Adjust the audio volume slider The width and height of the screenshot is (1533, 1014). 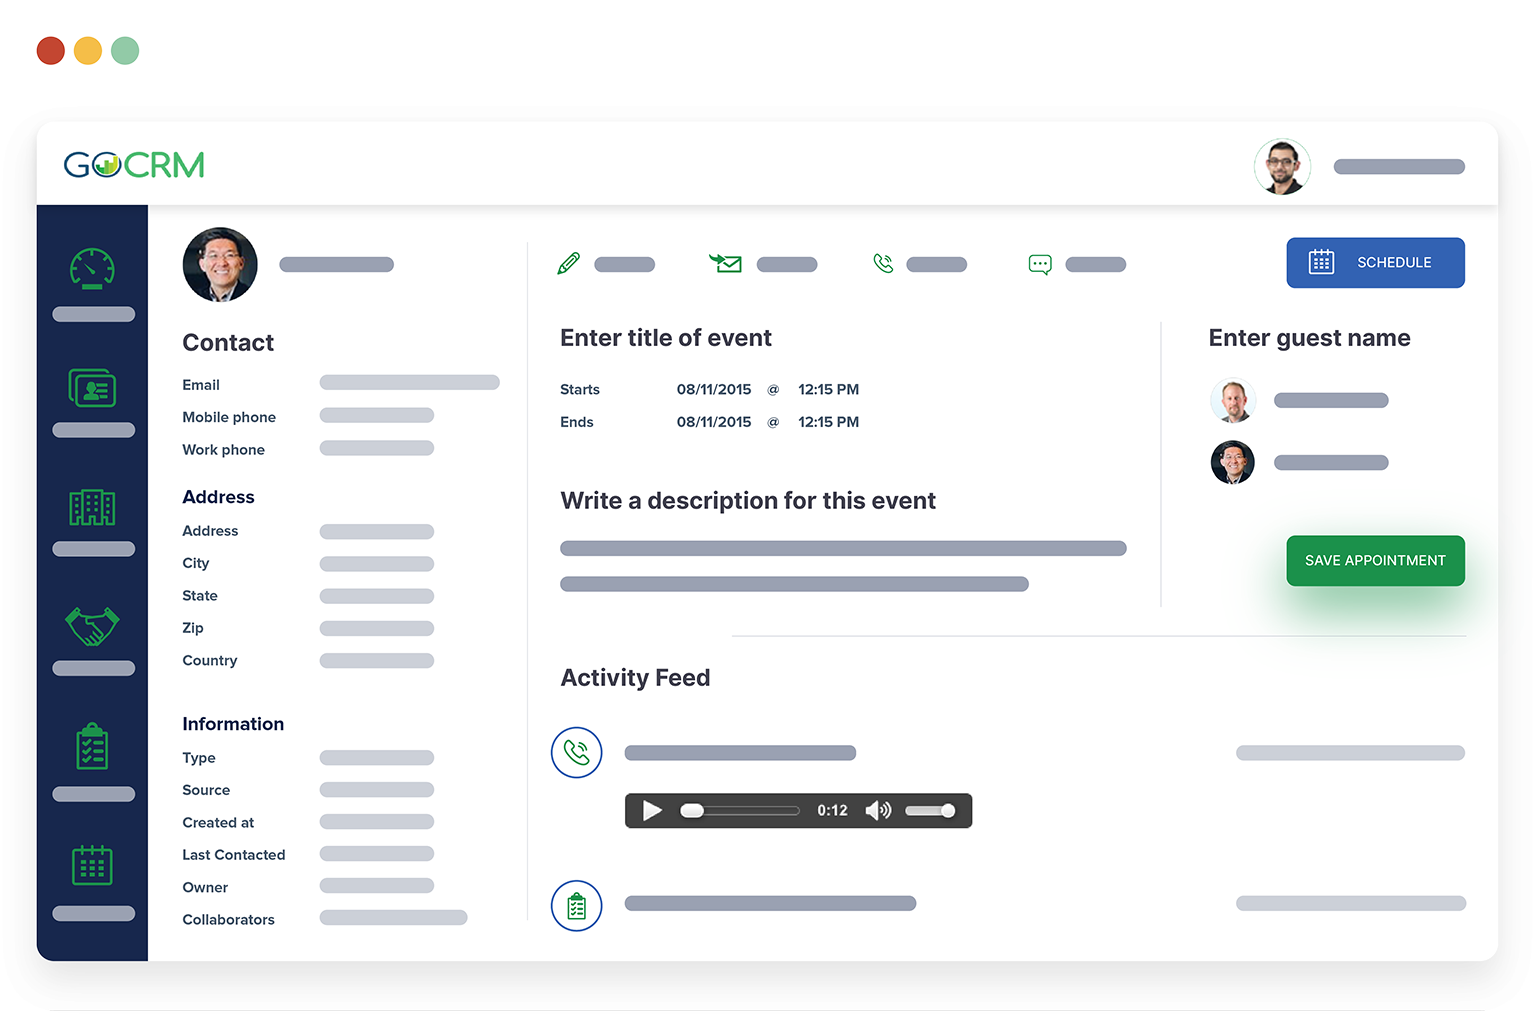930,811
